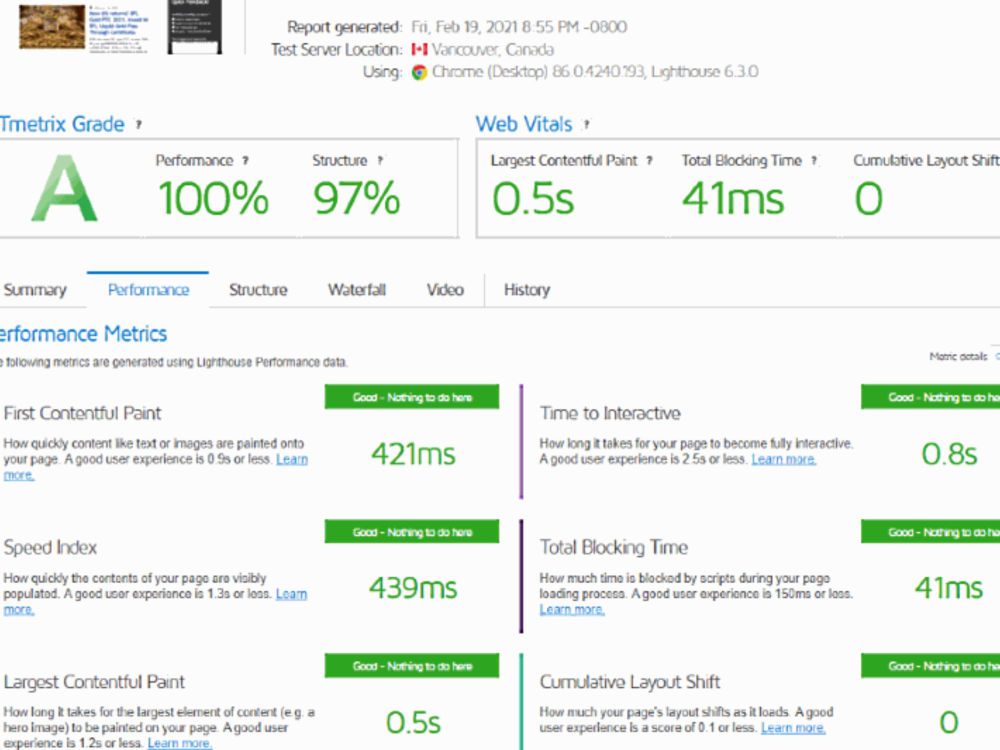1000x750 pixels.
Task: Open the Waterfall tab
Action: tap(357, 290)
